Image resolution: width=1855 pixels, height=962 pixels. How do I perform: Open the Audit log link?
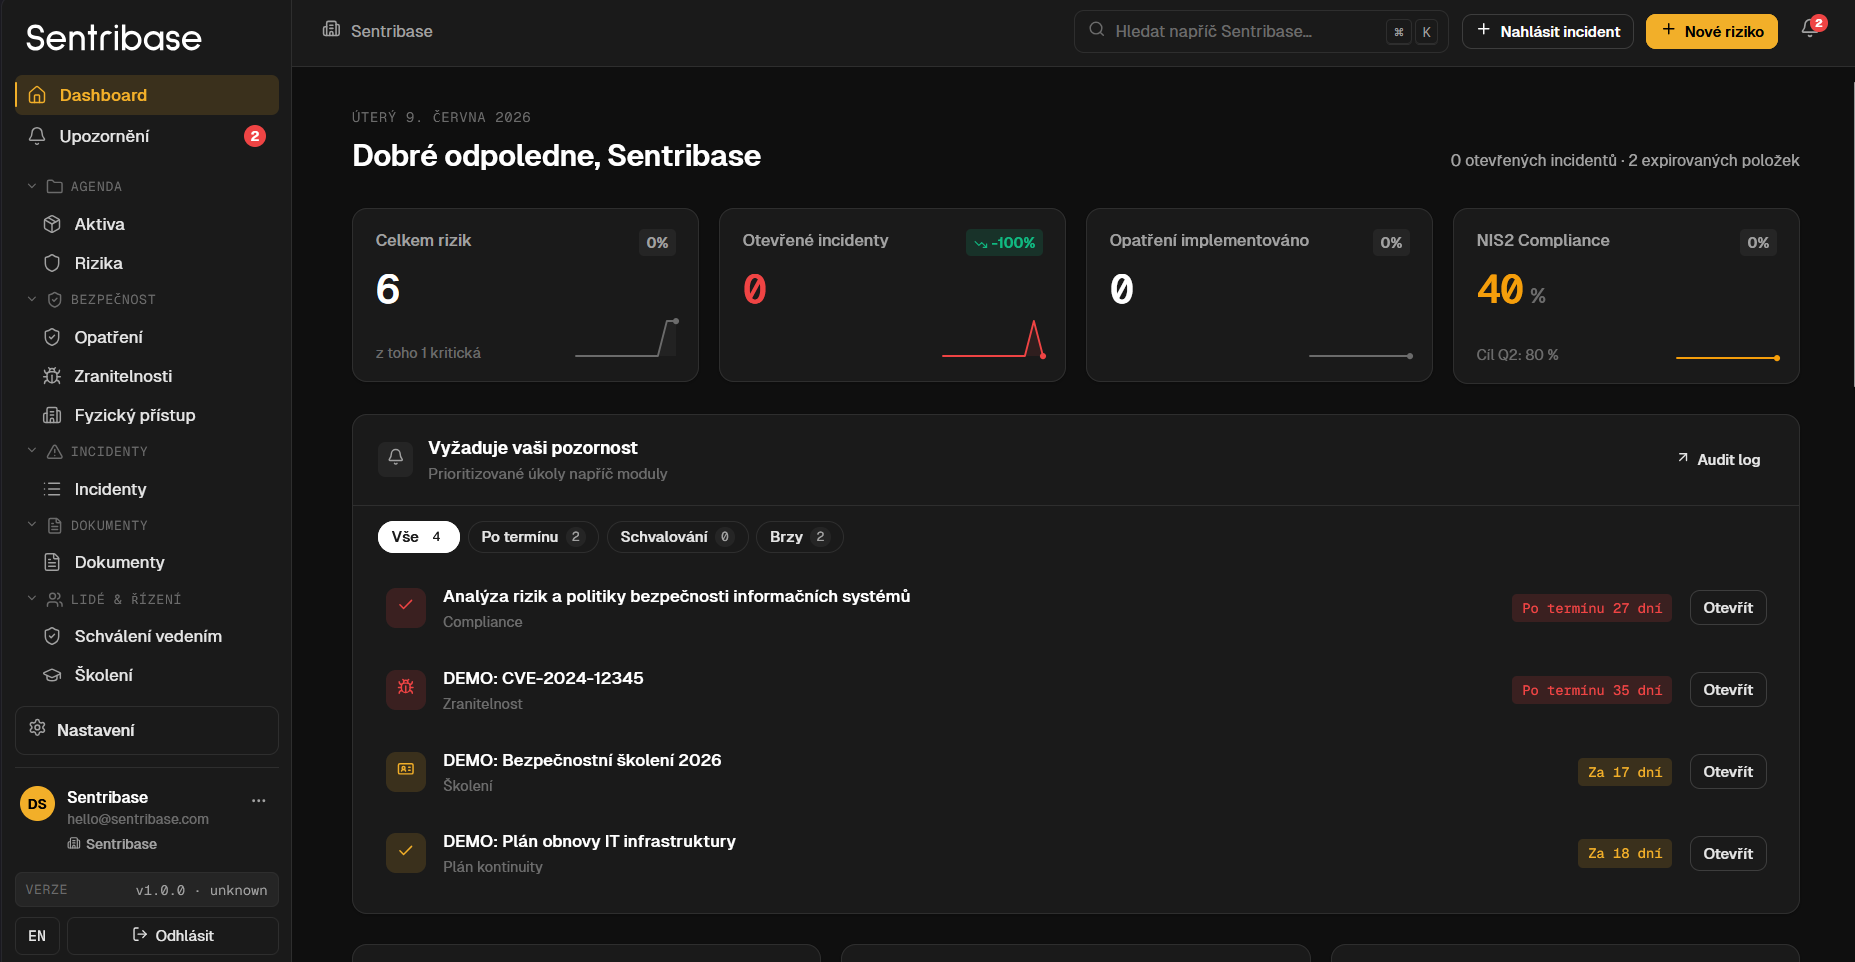1719,459
